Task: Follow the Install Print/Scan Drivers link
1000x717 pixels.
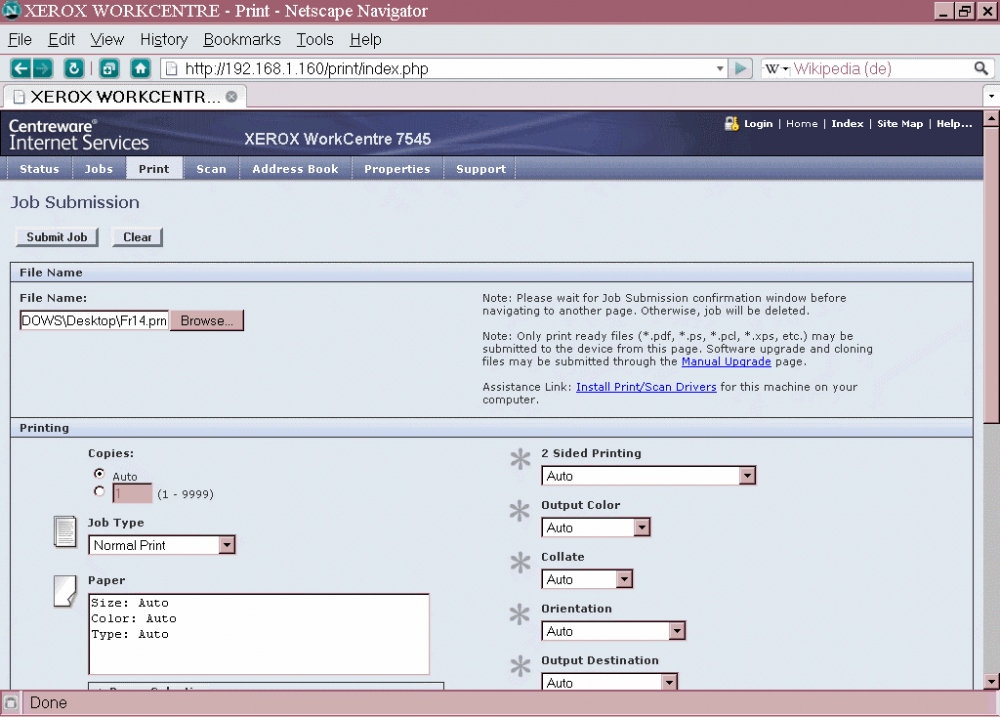Action: point(646,387)
